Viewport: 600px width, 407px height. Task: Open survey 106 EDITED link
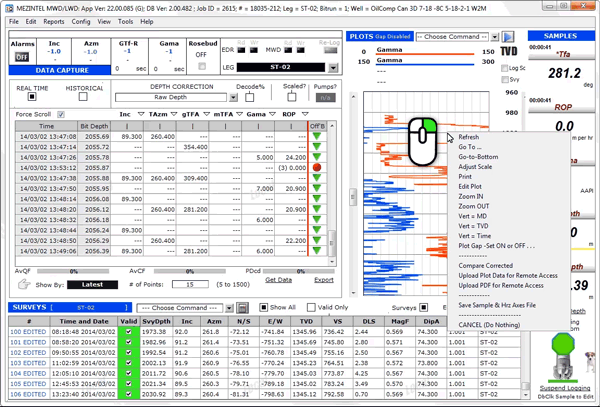(x=28, y=394)
